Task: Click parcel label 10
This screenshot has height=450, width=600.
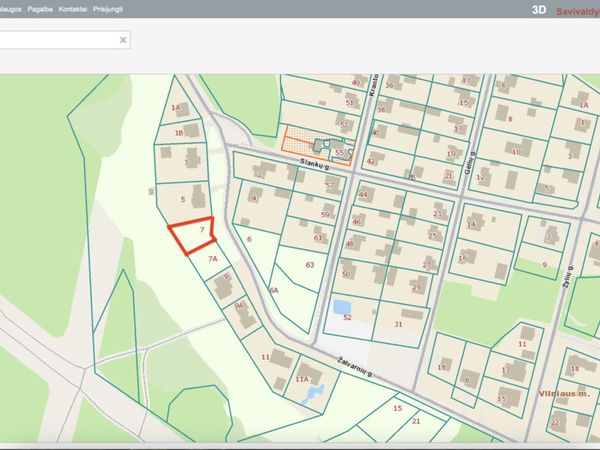Action: [x=516, y=152]
